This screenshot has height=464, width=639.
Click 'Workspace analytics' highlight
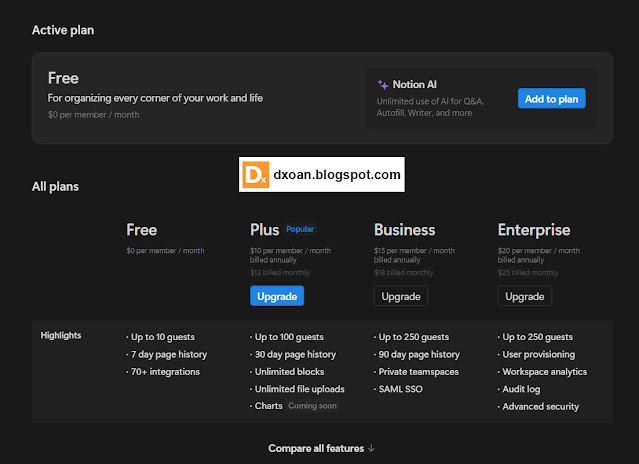point(545,372)
